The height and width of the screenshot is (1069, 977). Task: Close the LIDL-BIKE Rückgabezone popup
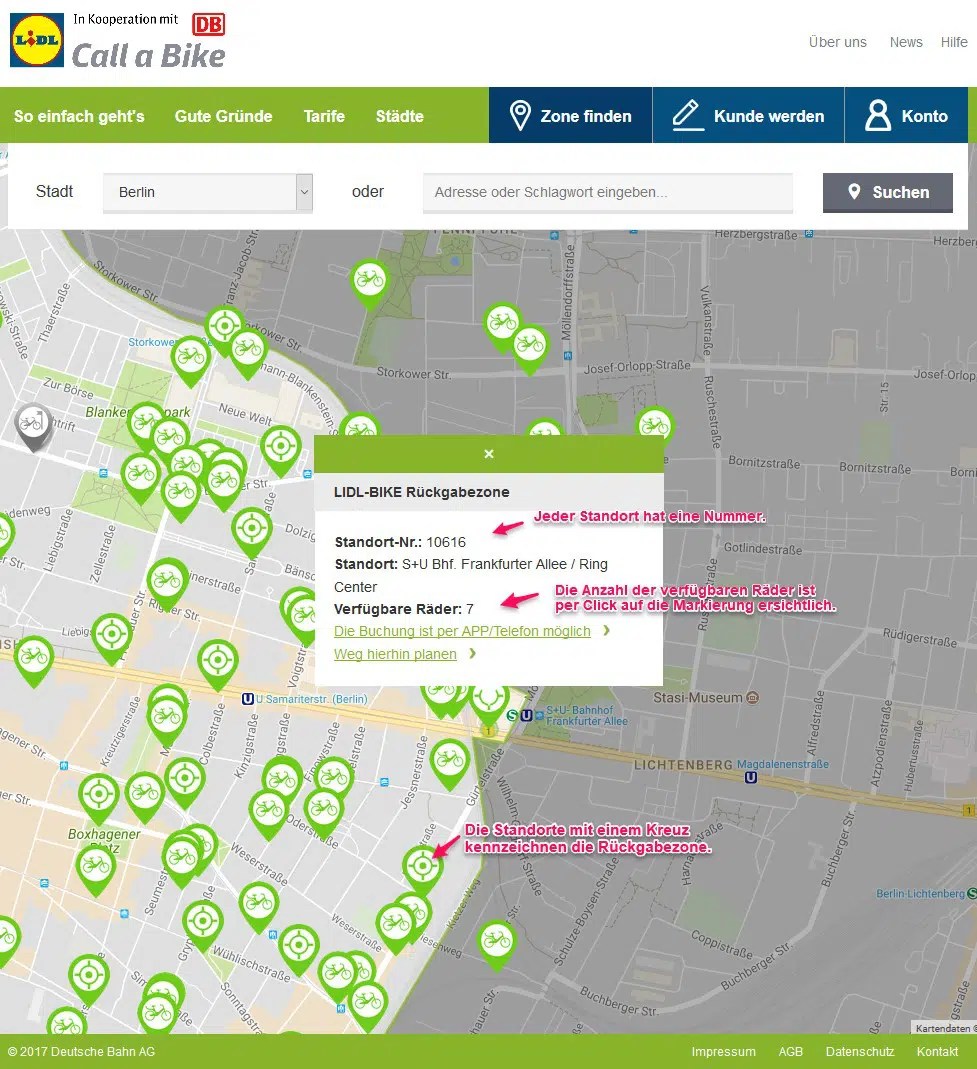point(489,453)
